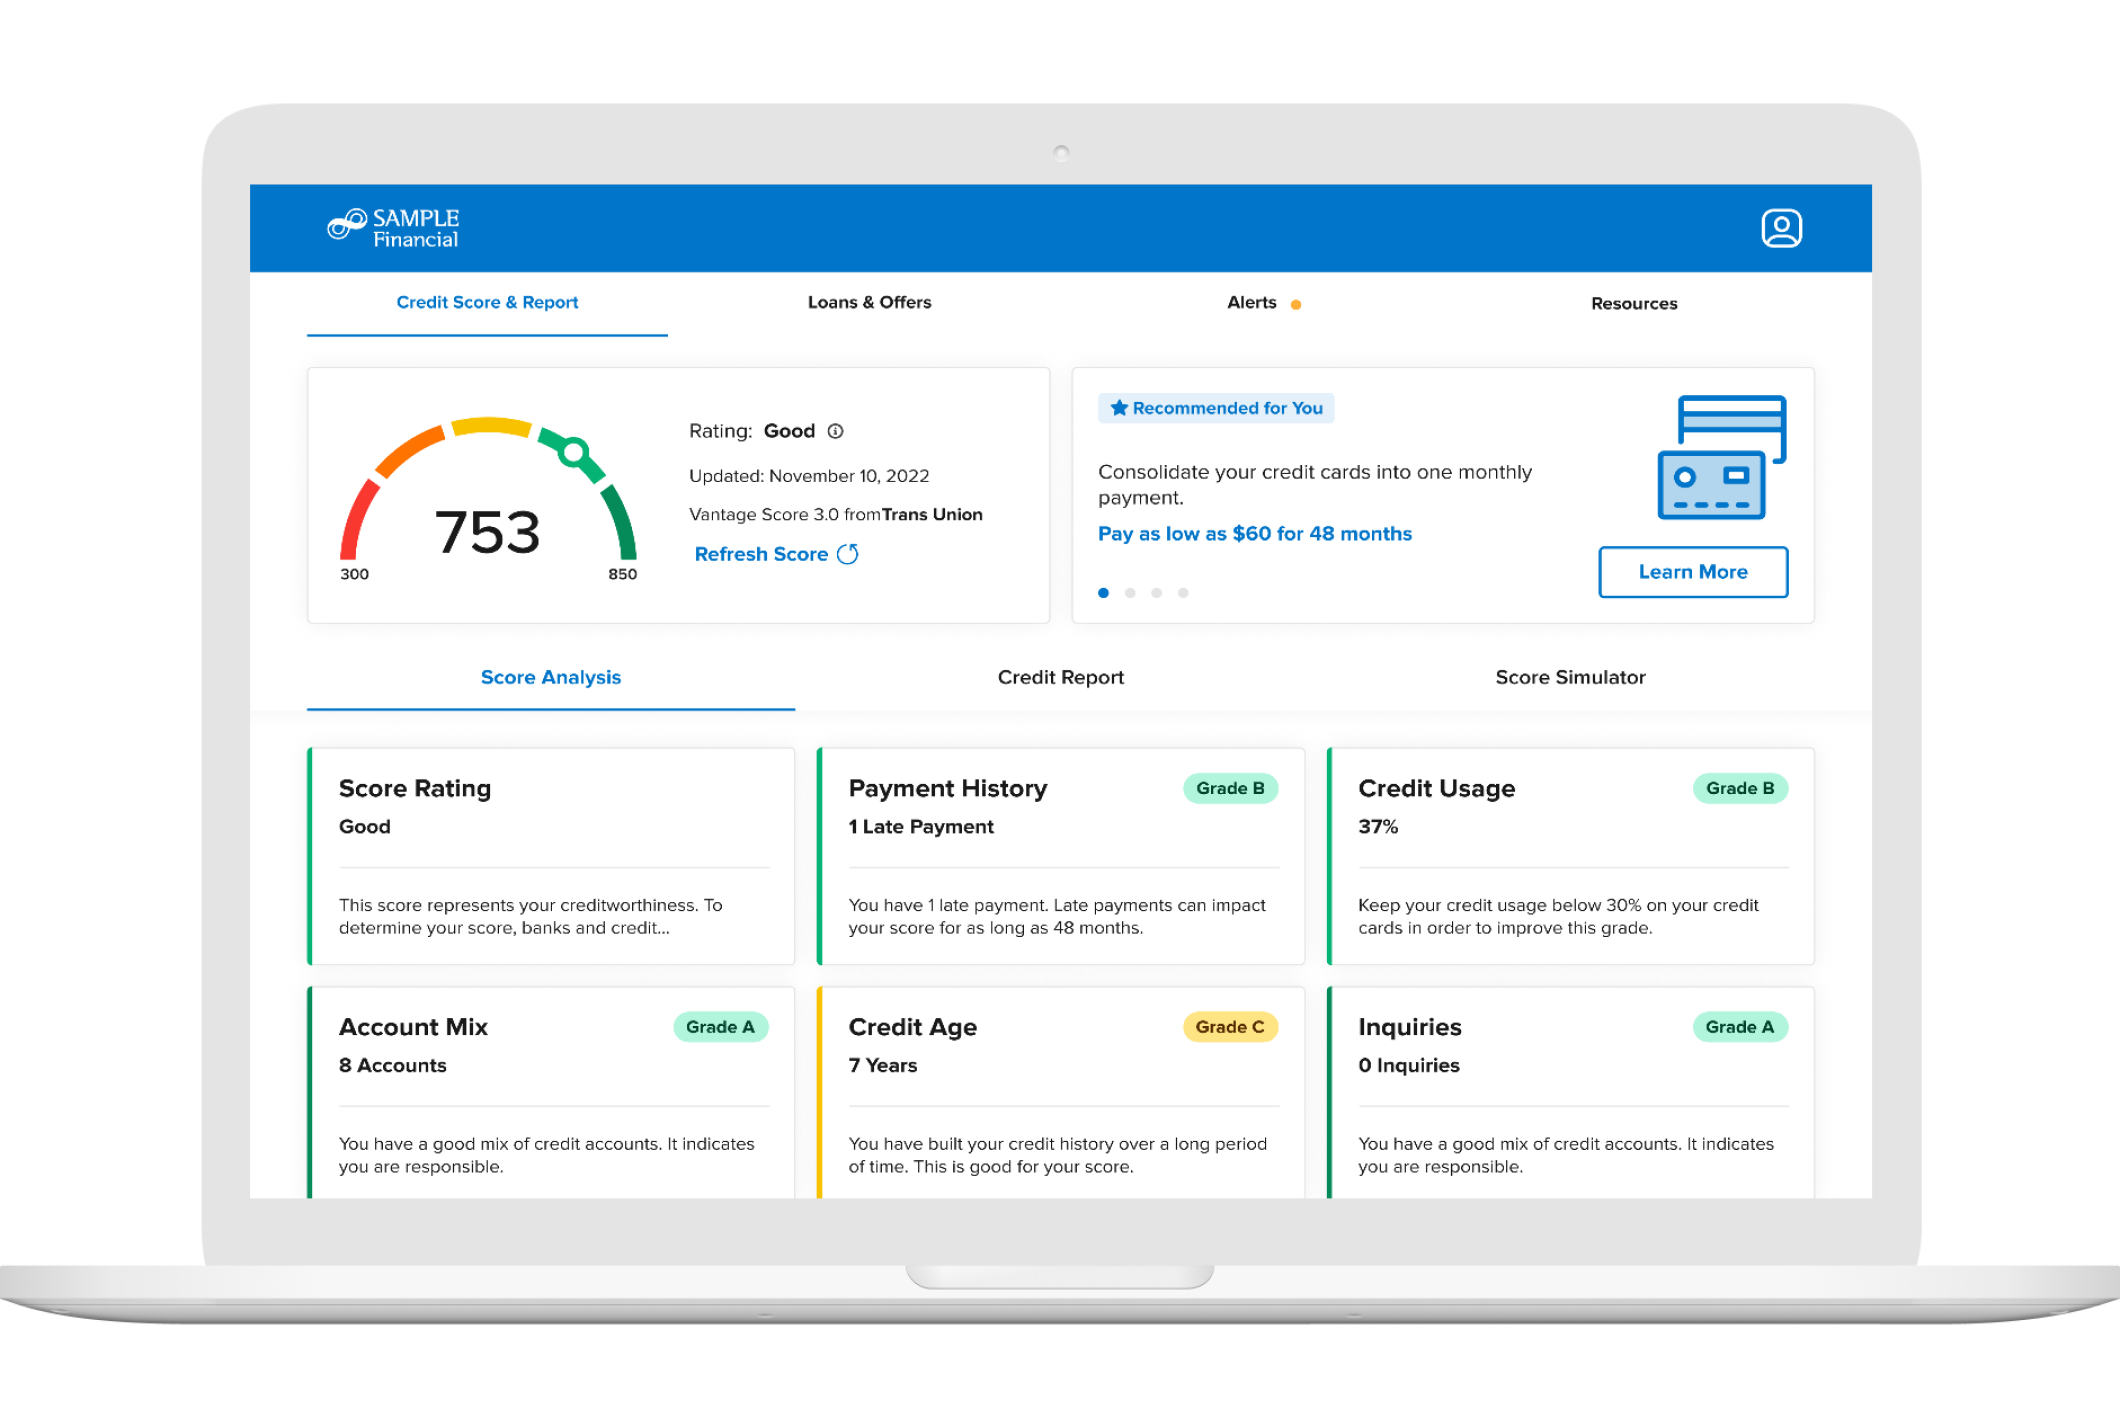The image size is (2120, 1428).
Task: Expand the Grade C badge on Credit Age
Action: point(1230,1026)
